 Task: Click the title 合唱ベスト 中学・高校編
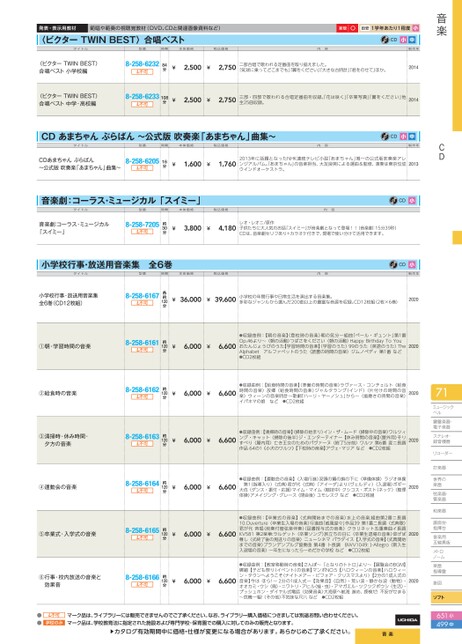click(67, 104)
